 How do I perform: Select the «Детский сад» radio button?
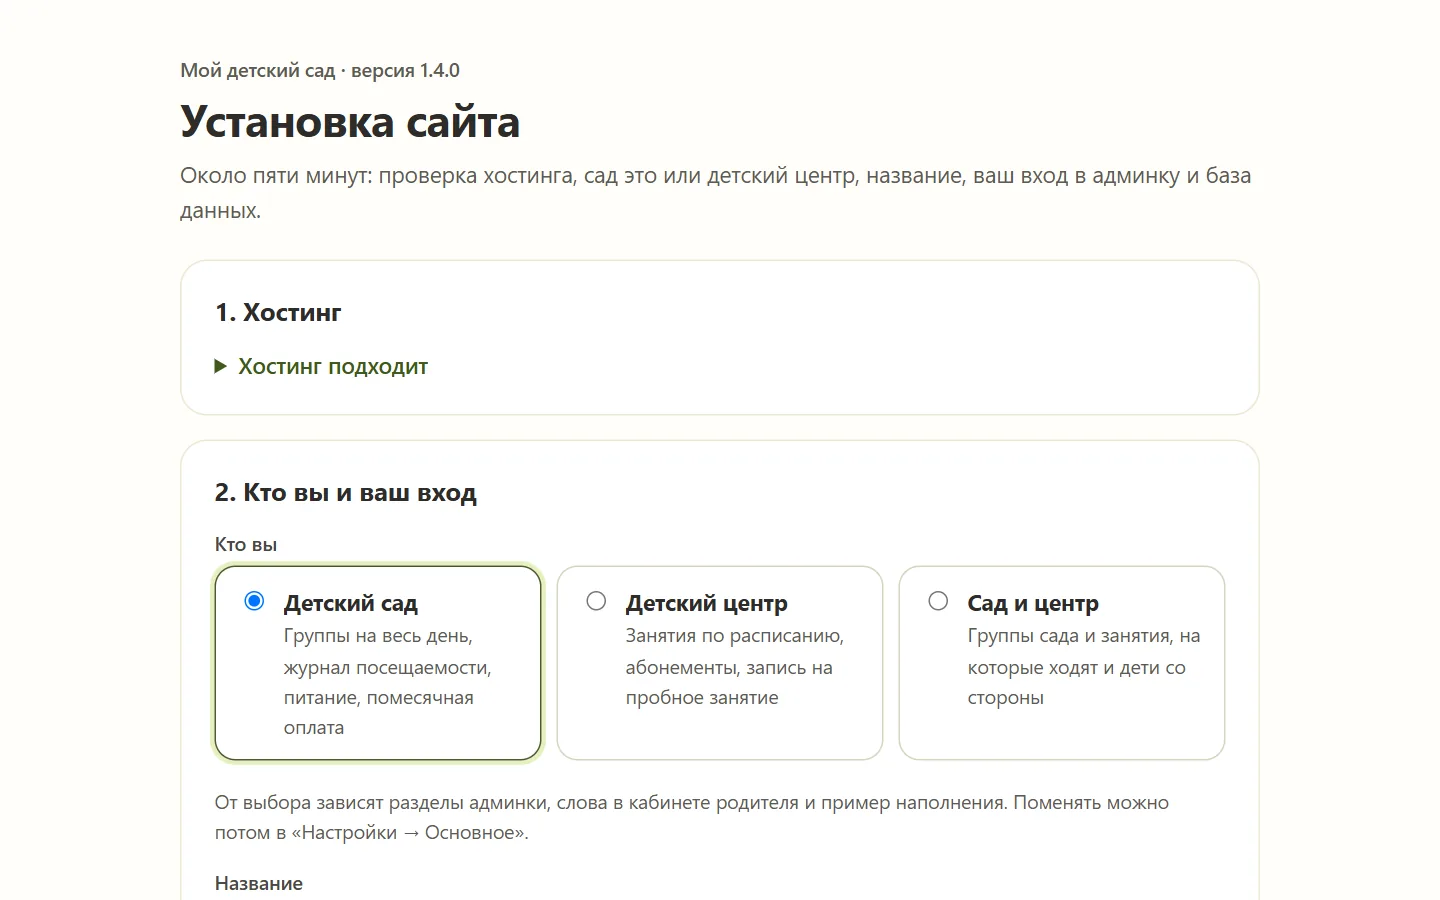254,601
